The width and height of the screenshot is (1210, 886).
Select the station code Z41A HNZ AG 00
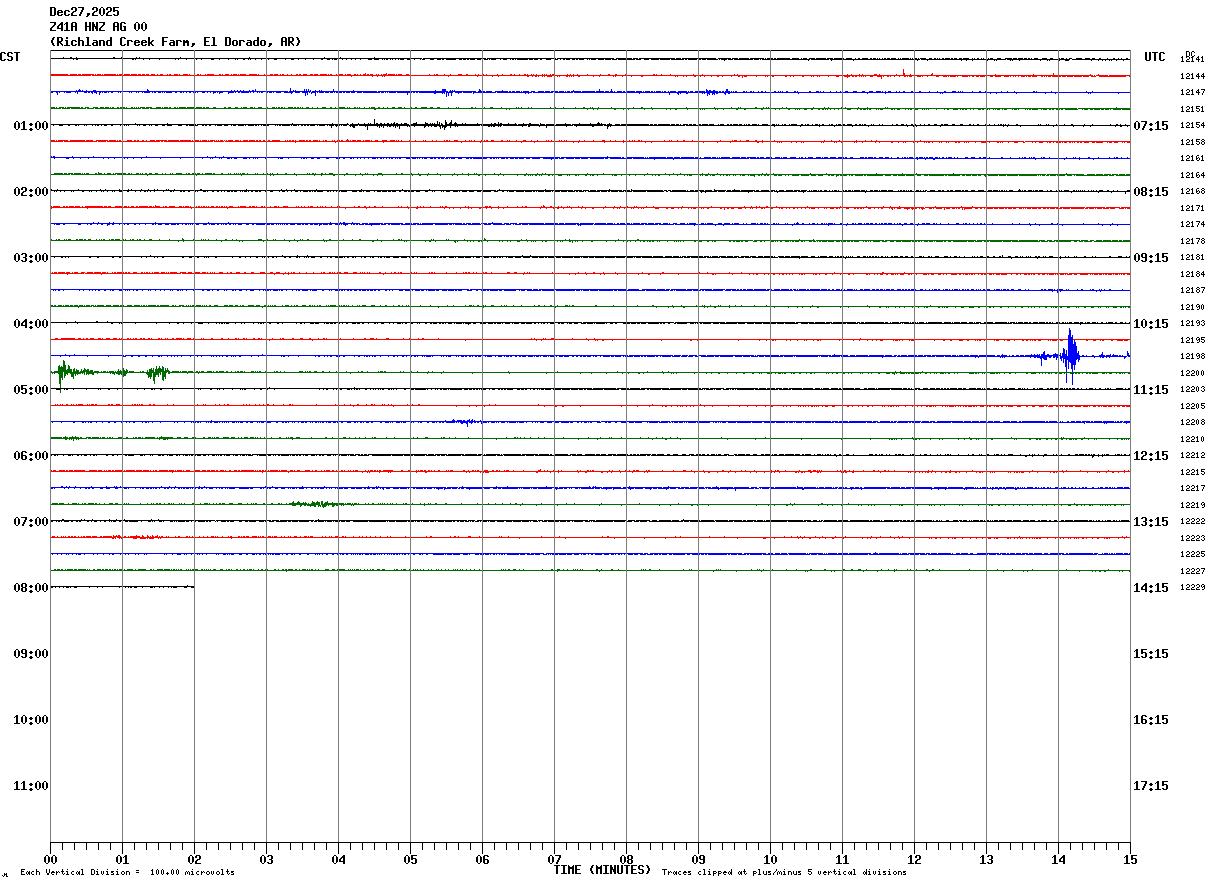(98, 27)
